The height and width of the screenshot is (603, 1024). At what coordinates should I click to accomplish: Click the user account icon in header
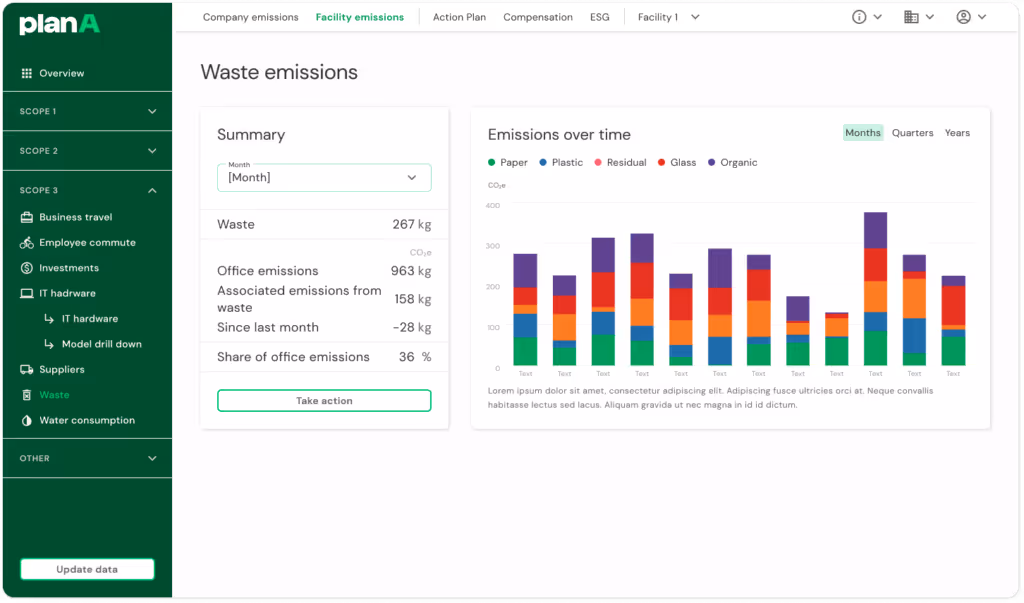coord(963,17)
